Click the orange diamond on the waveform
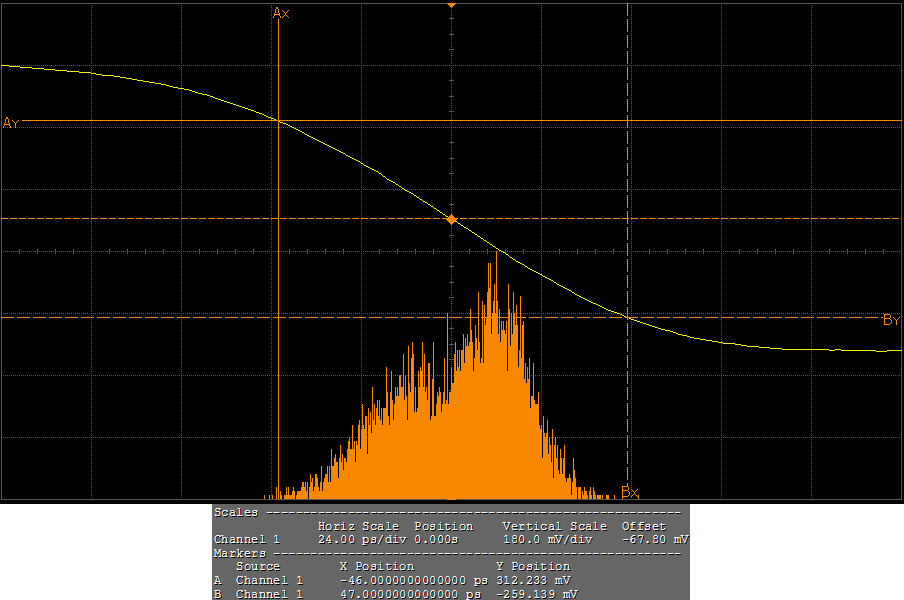The image size is (904, 600). (451, 219)
